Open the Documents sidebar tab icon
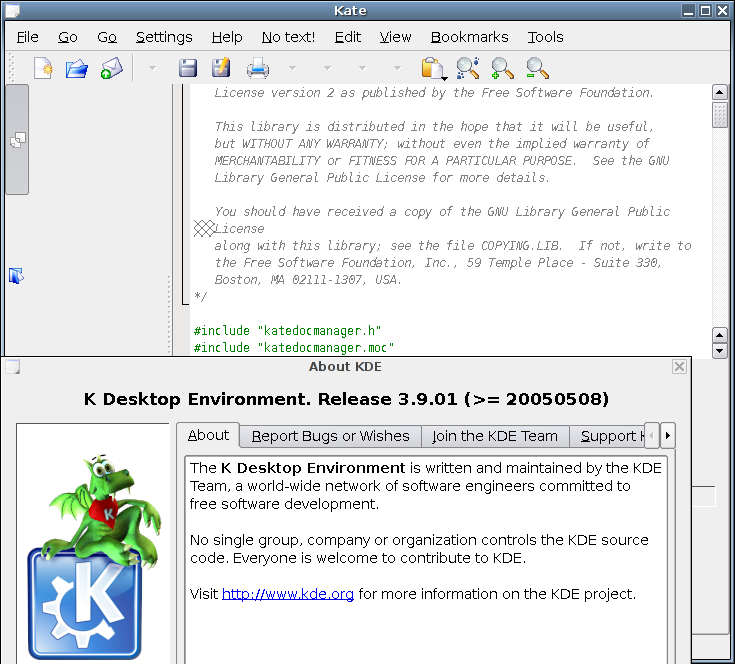The width and height of the screenshot is (735, 664). click(17, 140)
